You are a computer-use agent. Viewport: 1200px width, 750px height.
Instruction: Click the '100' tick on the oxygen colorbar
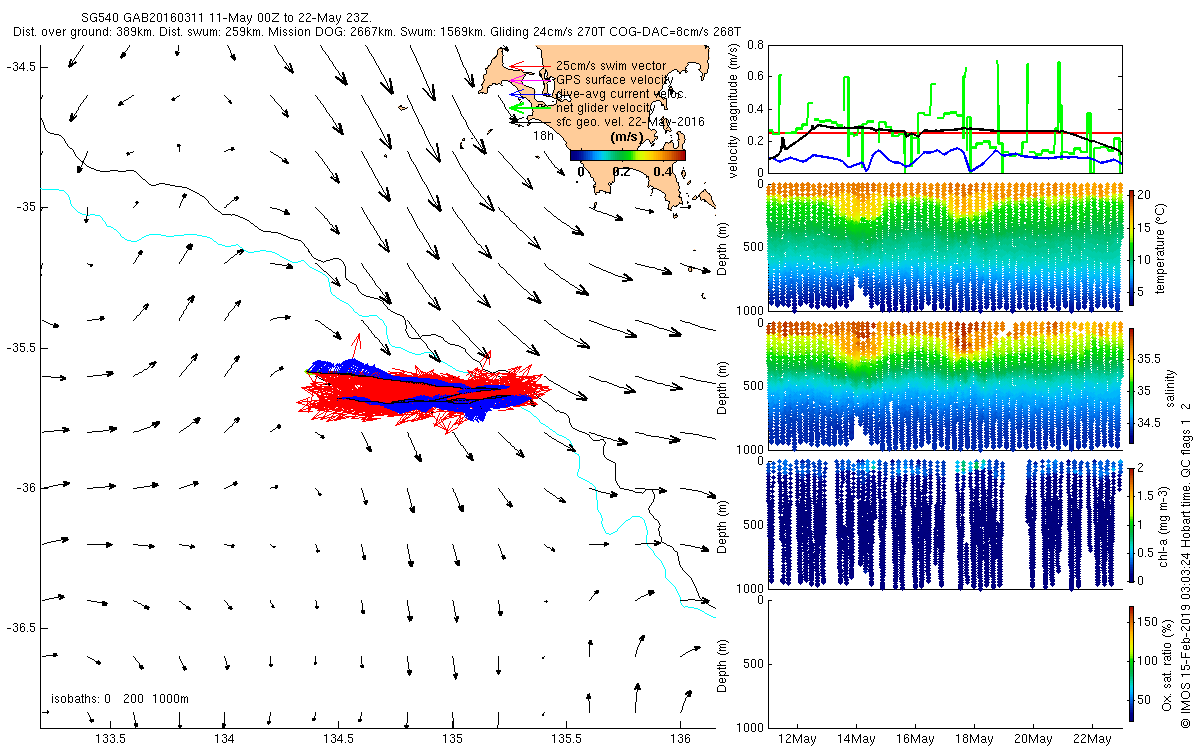pos(1149,660)
